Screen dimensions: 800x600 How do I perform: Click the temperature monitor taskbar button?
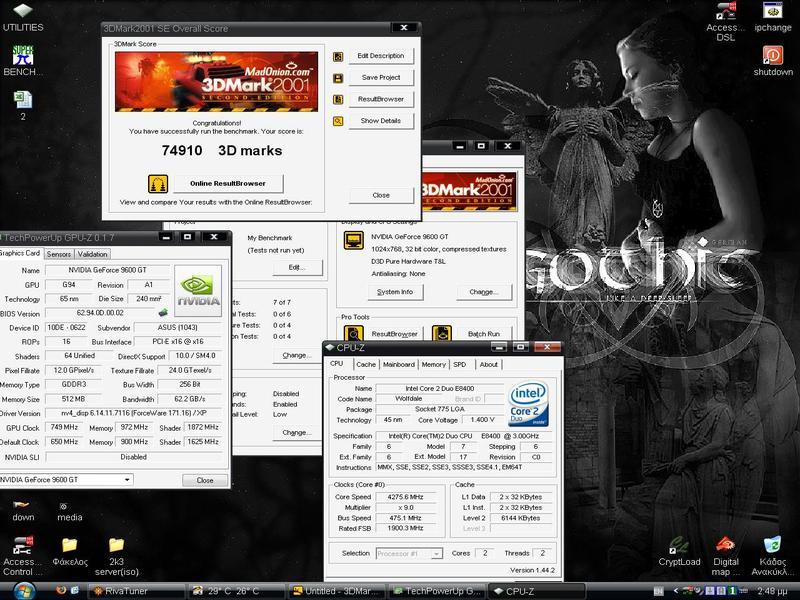click(x=237, y=591)
